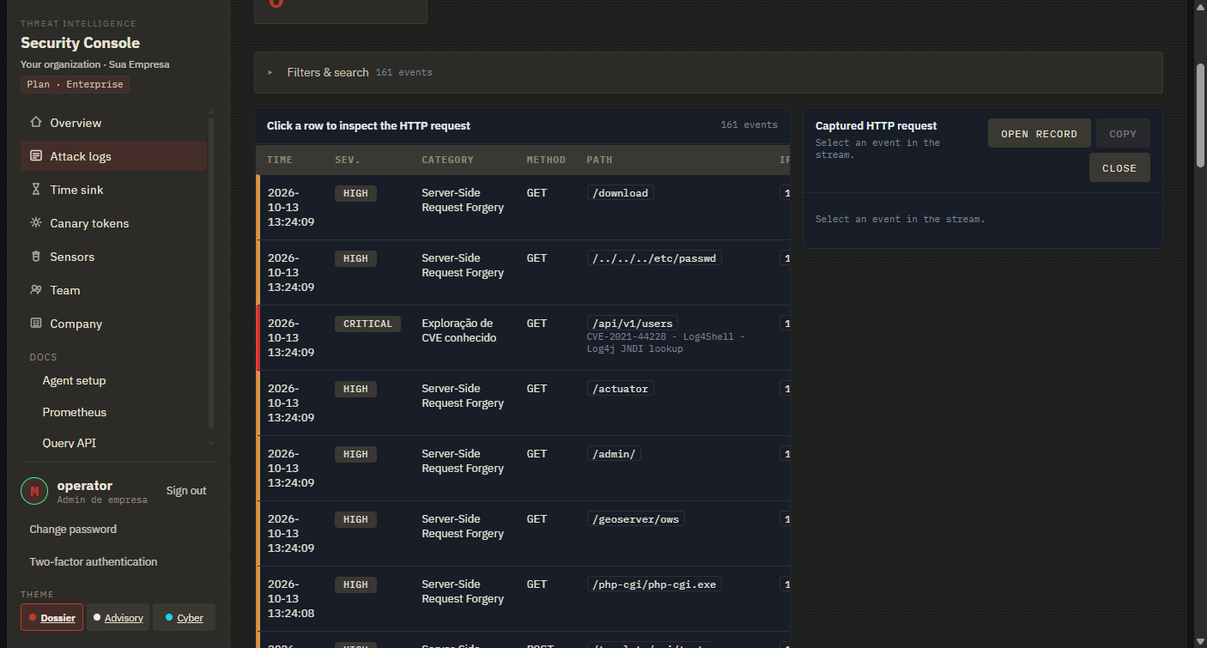Open Team page

114,290
